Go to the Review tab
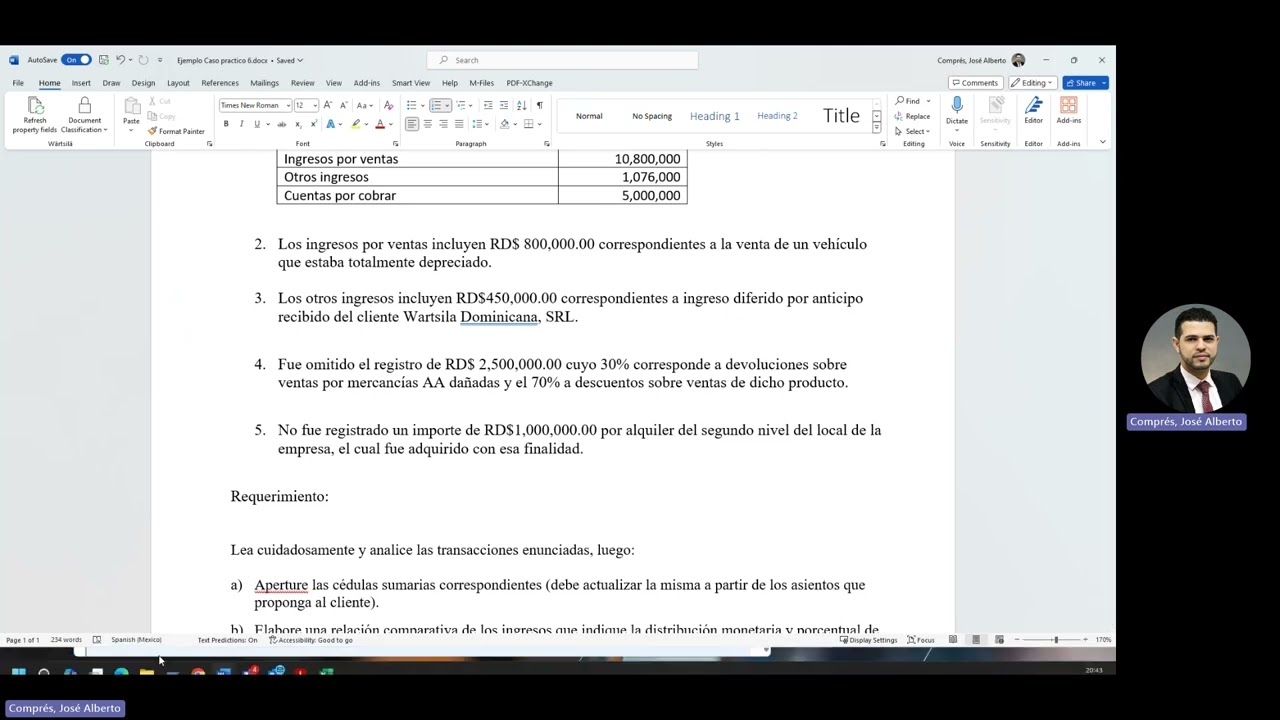Screen dimensions: 1280x720 coord(302,83)
